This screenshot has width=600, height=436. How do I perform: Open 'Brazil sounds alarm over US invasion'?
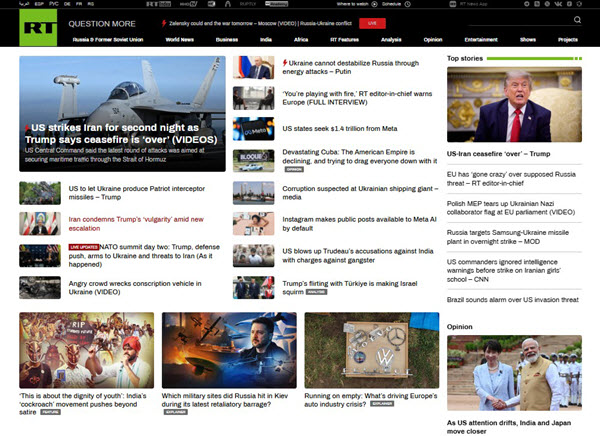tap(513, 300)
